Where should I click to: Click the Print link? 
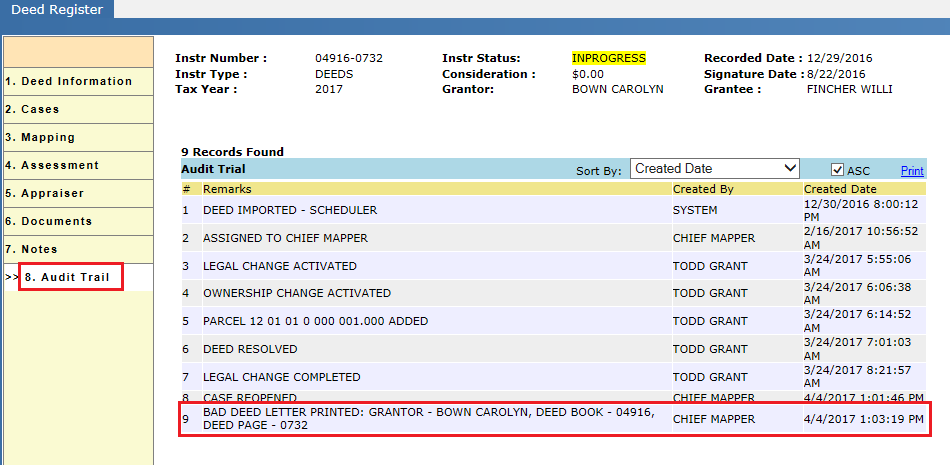click(912, 171)
